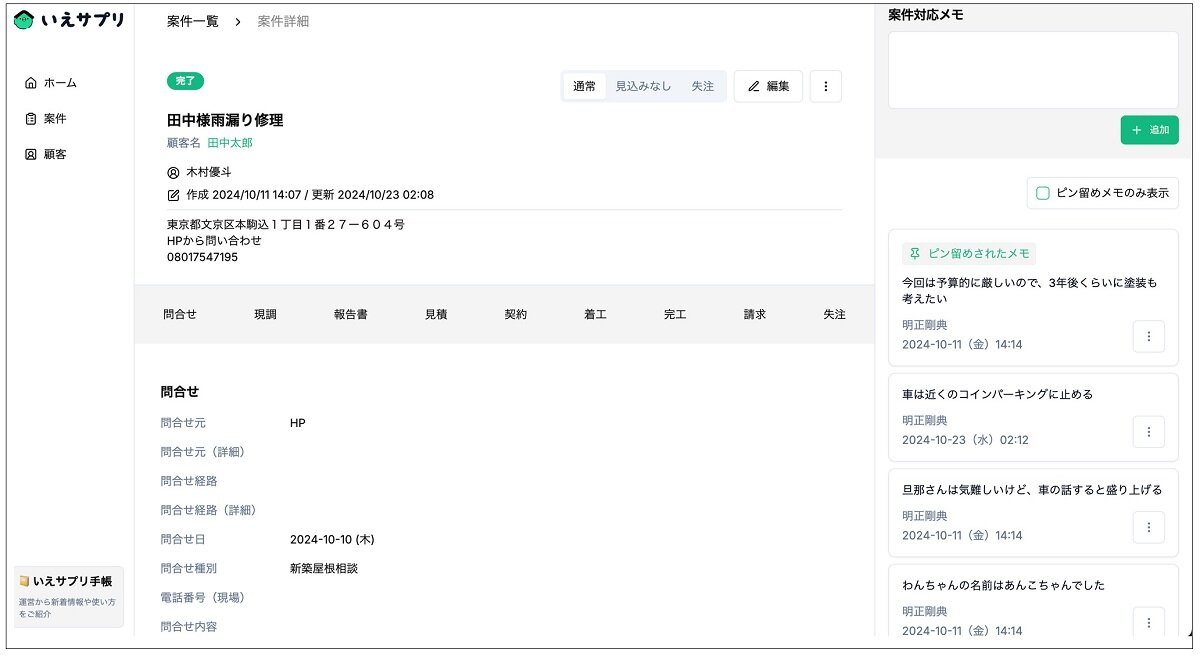Set the status toggle to 失注
1200x656 pixels.
[x=703, y=87]
